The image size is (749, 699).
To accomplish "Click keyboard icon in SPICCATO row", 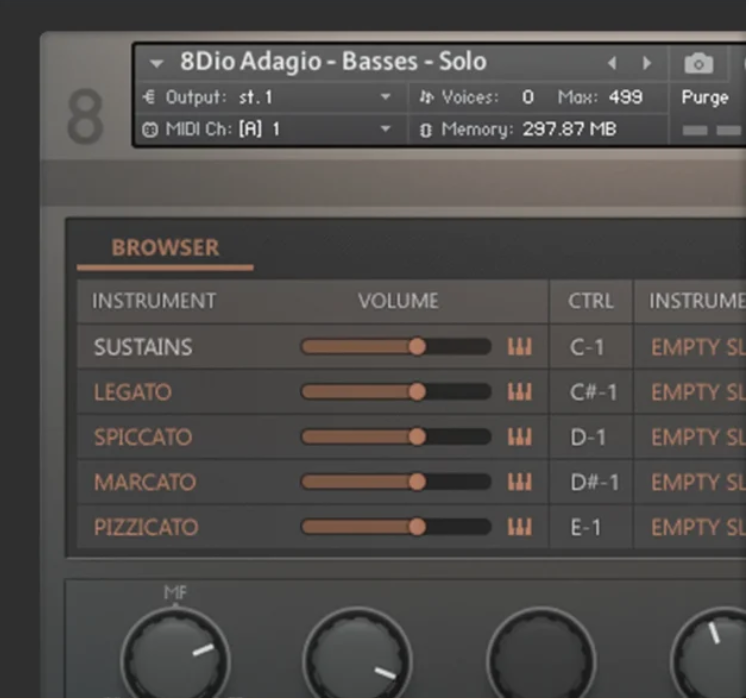I will [x=519, y=437].
